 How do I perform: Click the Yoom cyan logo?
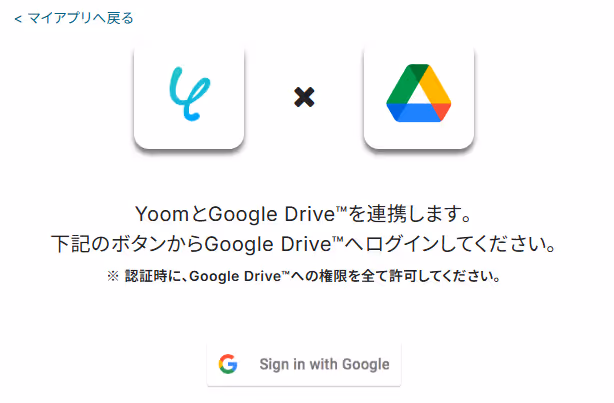point(190,94)
